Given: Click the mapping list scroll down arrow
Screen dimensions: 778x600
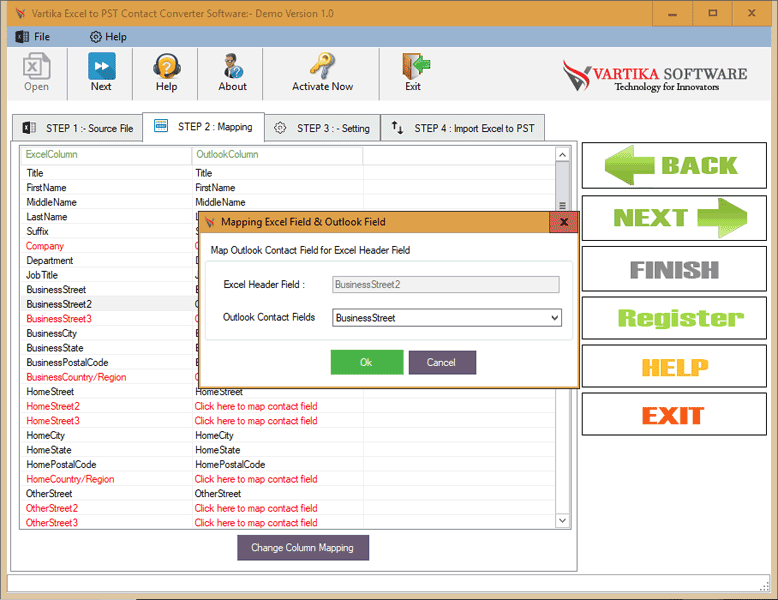Looking at the screenshot, I should coord(562,521).
